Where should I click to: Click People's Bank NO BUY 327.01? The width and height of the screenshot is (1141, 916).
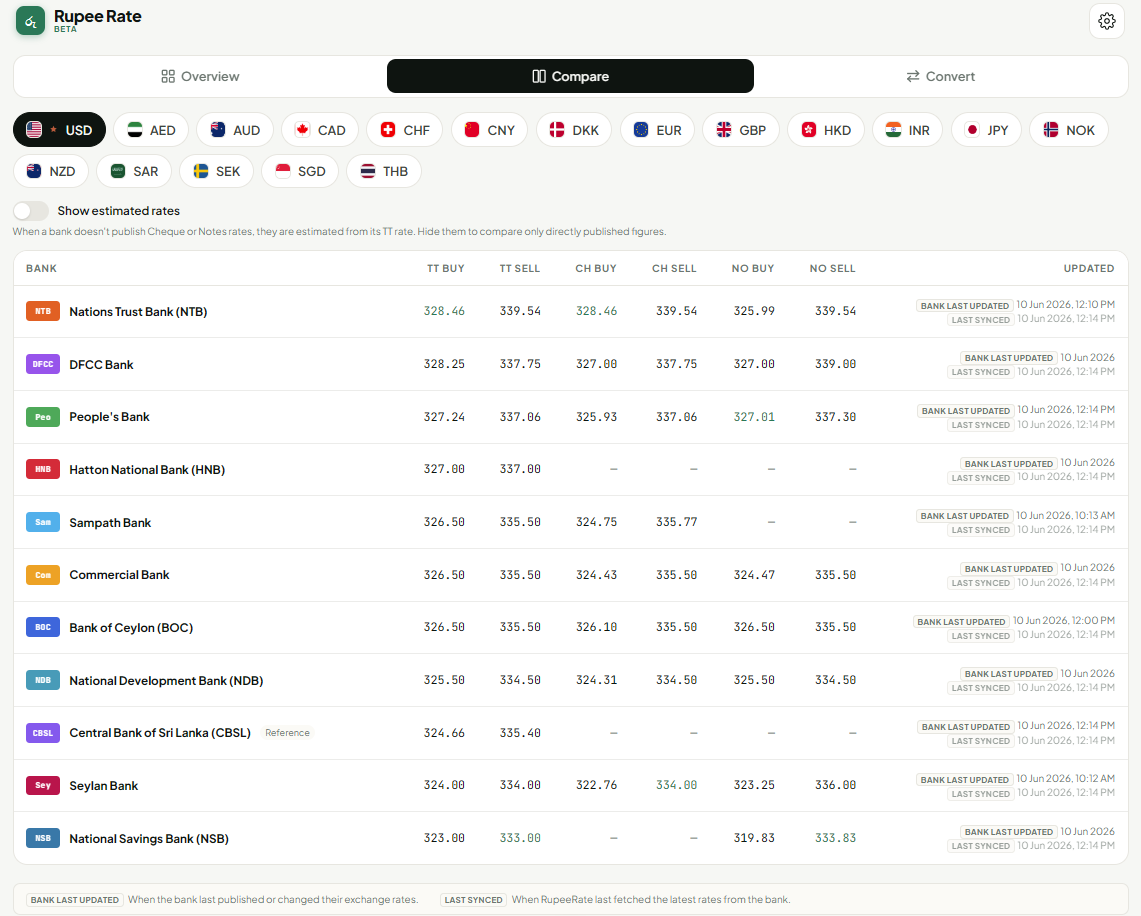coord(754,417)
